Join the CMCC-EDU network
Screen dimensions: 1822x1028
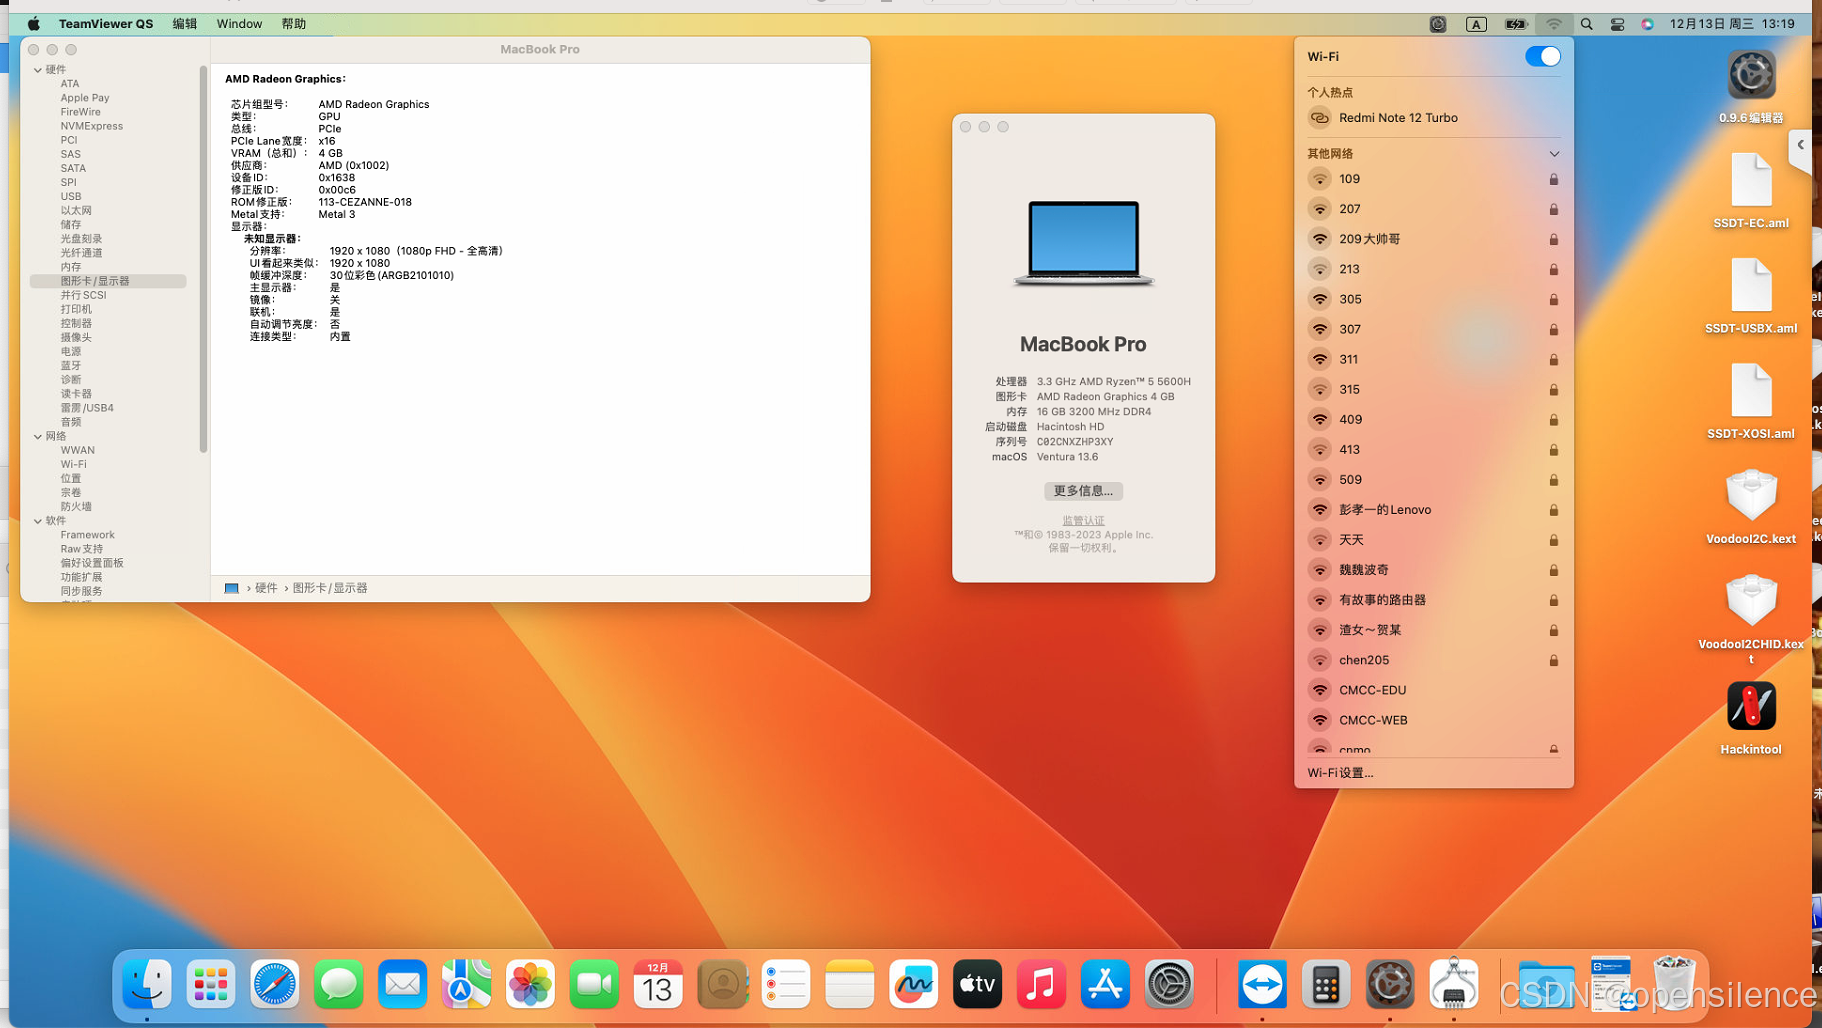coord(1433,690)
